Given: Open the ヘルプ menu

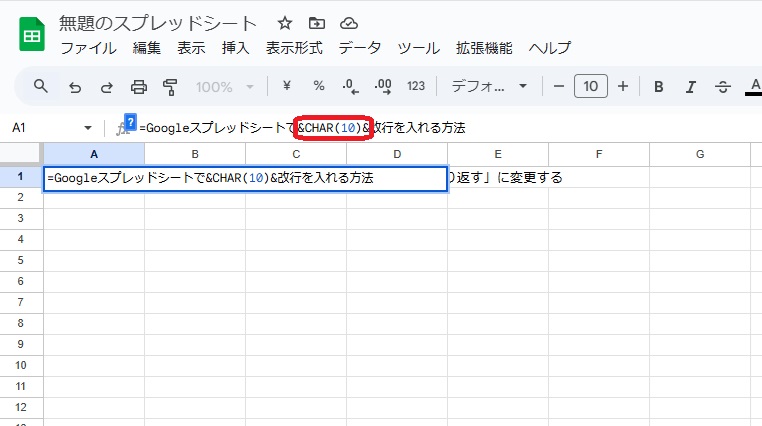Looking at the screenshot, I should click(550, 48).
